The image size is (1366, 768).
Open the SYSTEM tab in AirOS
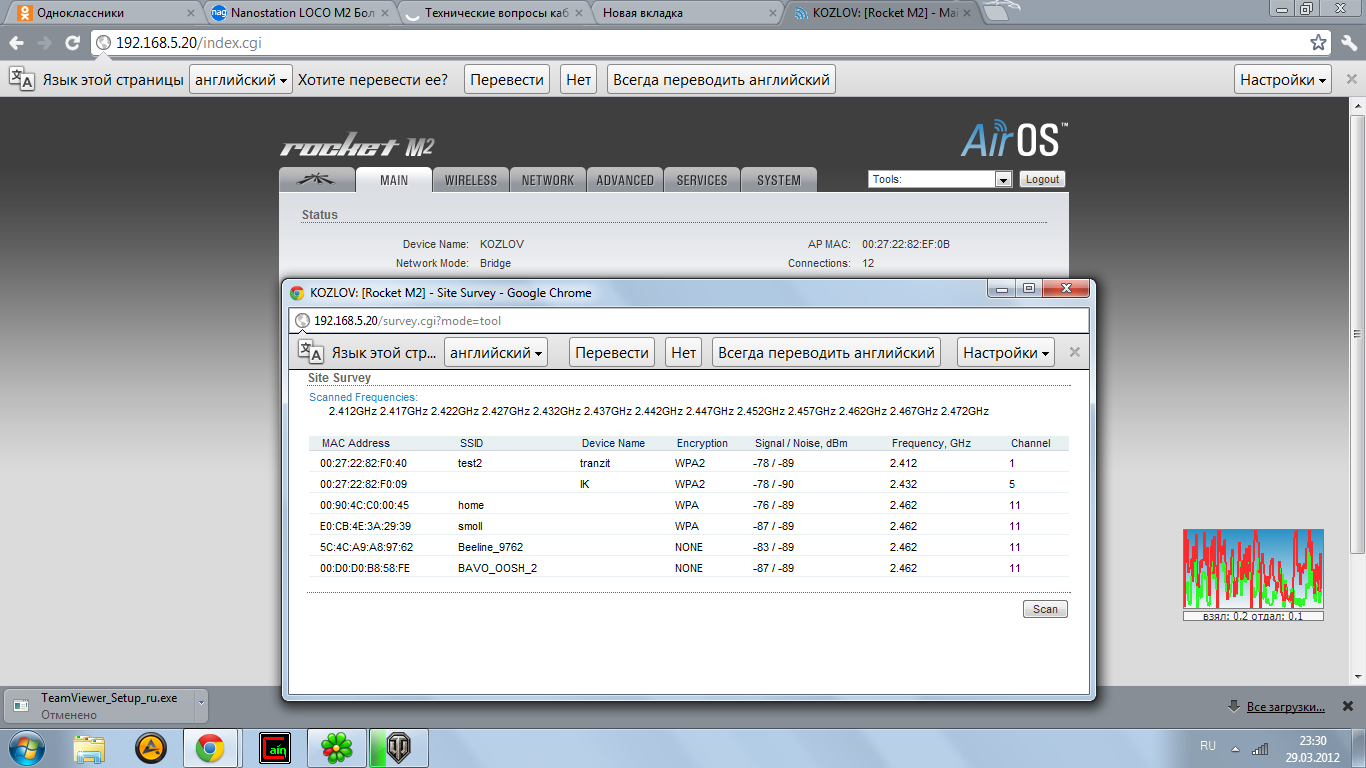(779, 180)
